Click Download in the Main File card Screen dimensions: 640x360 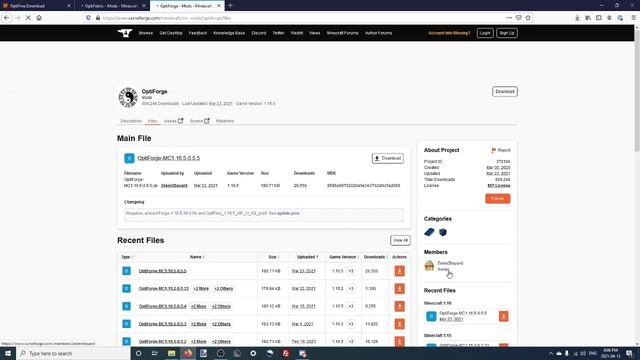[x=388, y=158]
